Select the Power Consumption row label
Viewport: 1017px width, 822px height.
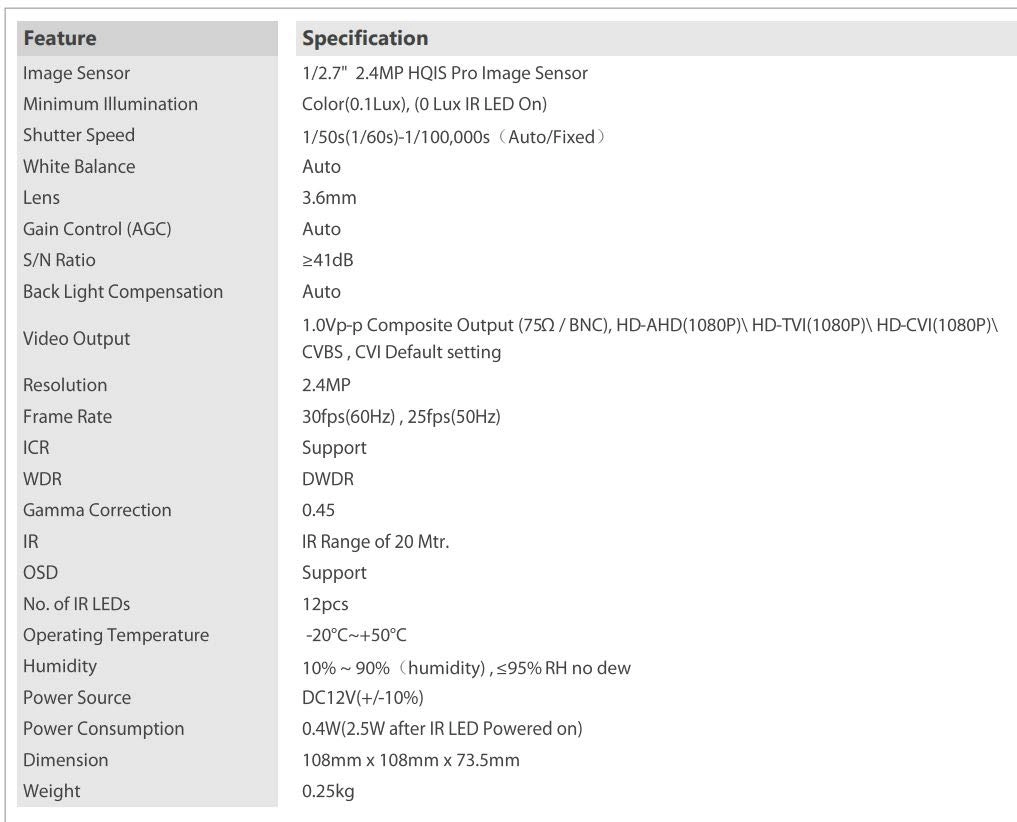(103, 729)
